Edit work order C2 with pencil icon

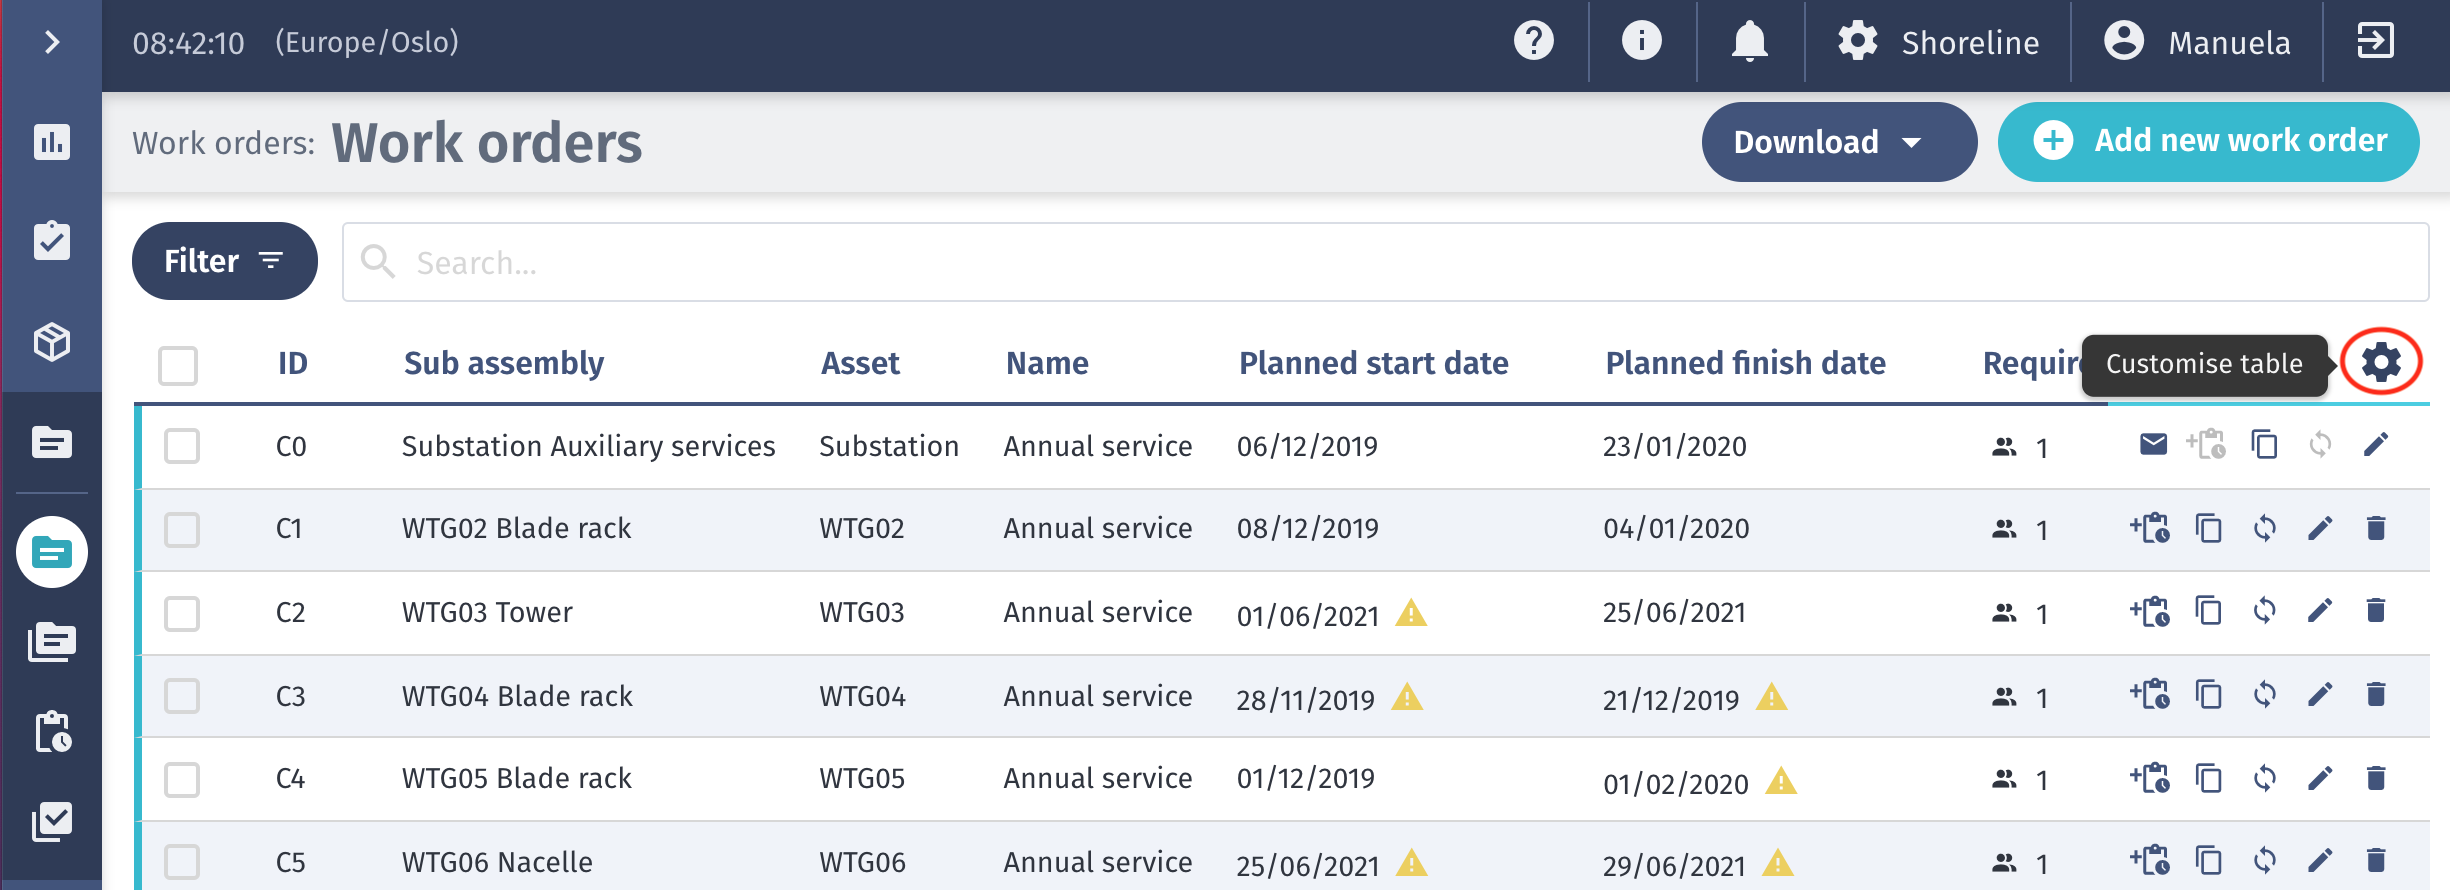pos(2320,611)
